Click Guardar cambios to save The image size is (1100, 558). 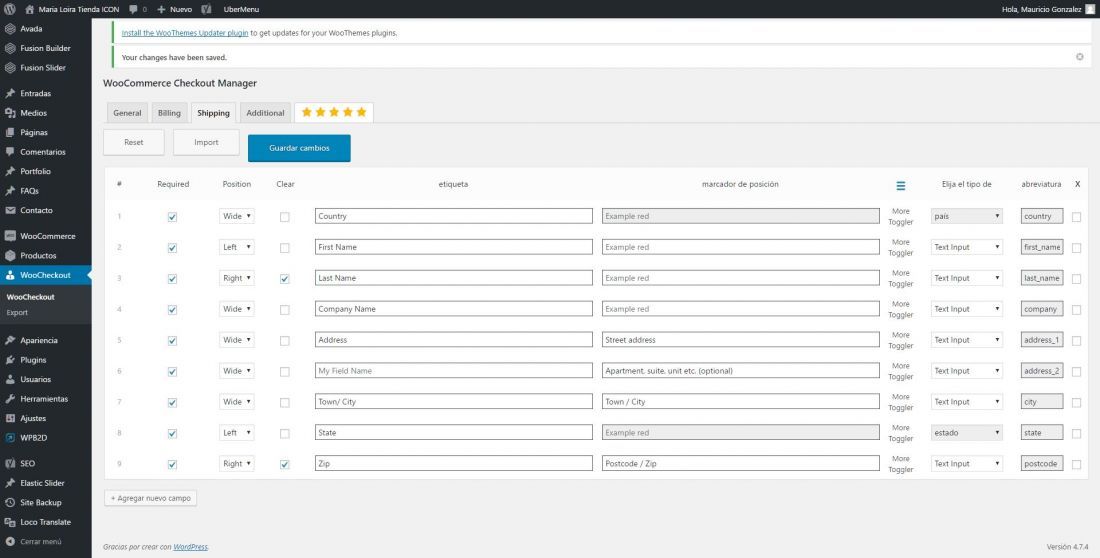tap(300, 148)
